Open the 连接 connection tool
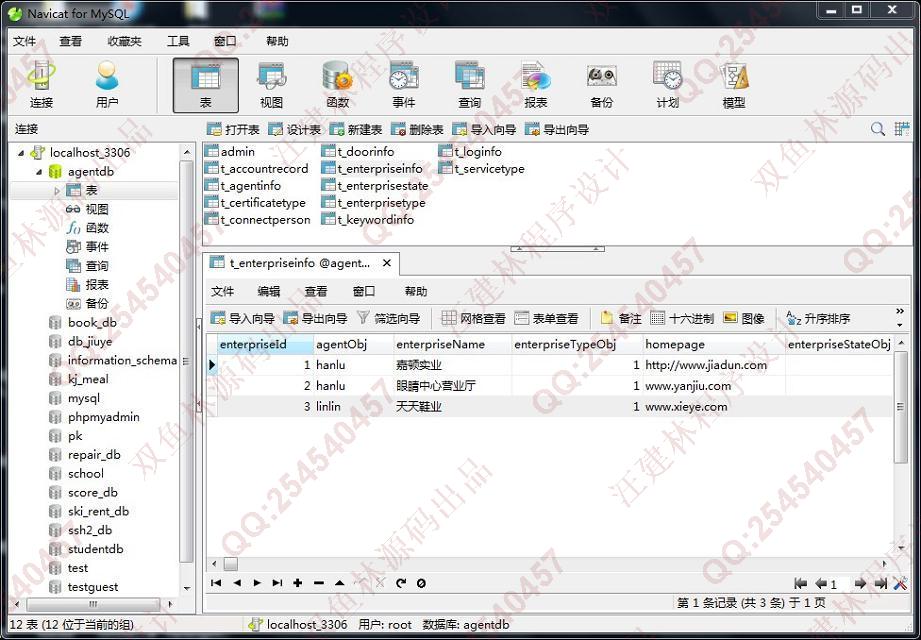921x640 pixels. click(41, 85)
